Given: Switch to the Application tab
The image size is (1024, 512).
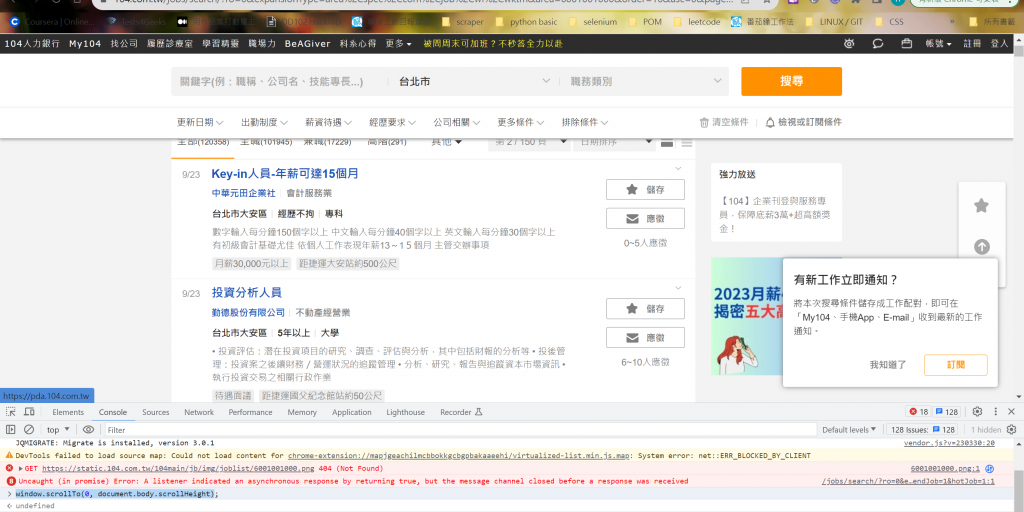Looking at the screenshot, I should click(x=351, y=412).
